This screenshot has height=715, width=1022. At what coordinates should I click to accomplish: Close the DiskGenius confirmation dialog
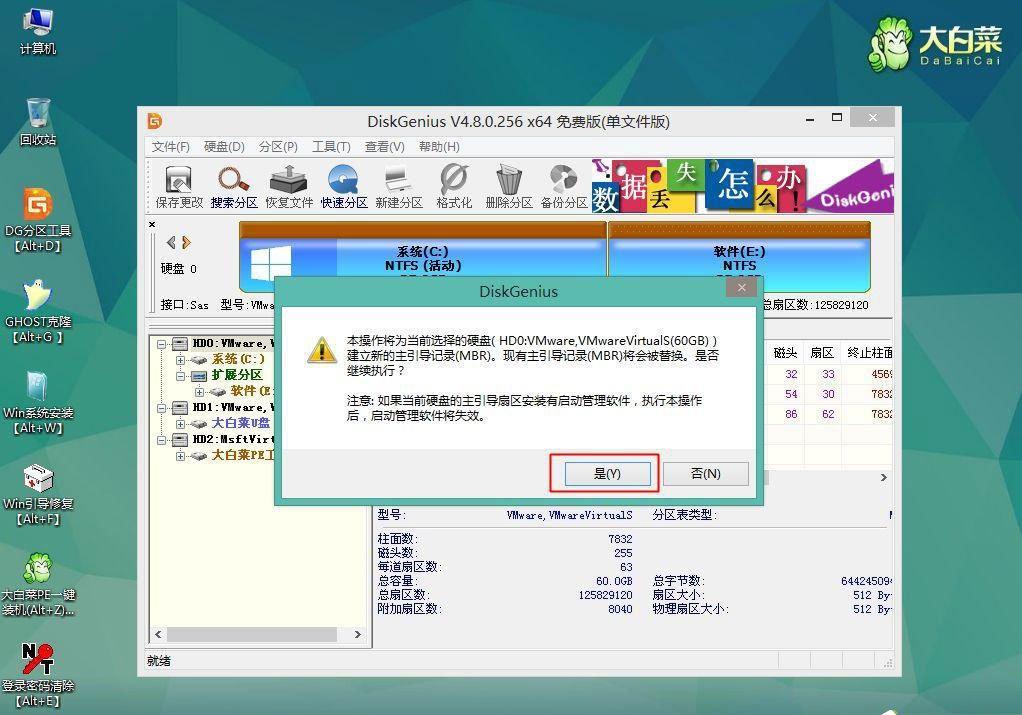pos(742,287)
